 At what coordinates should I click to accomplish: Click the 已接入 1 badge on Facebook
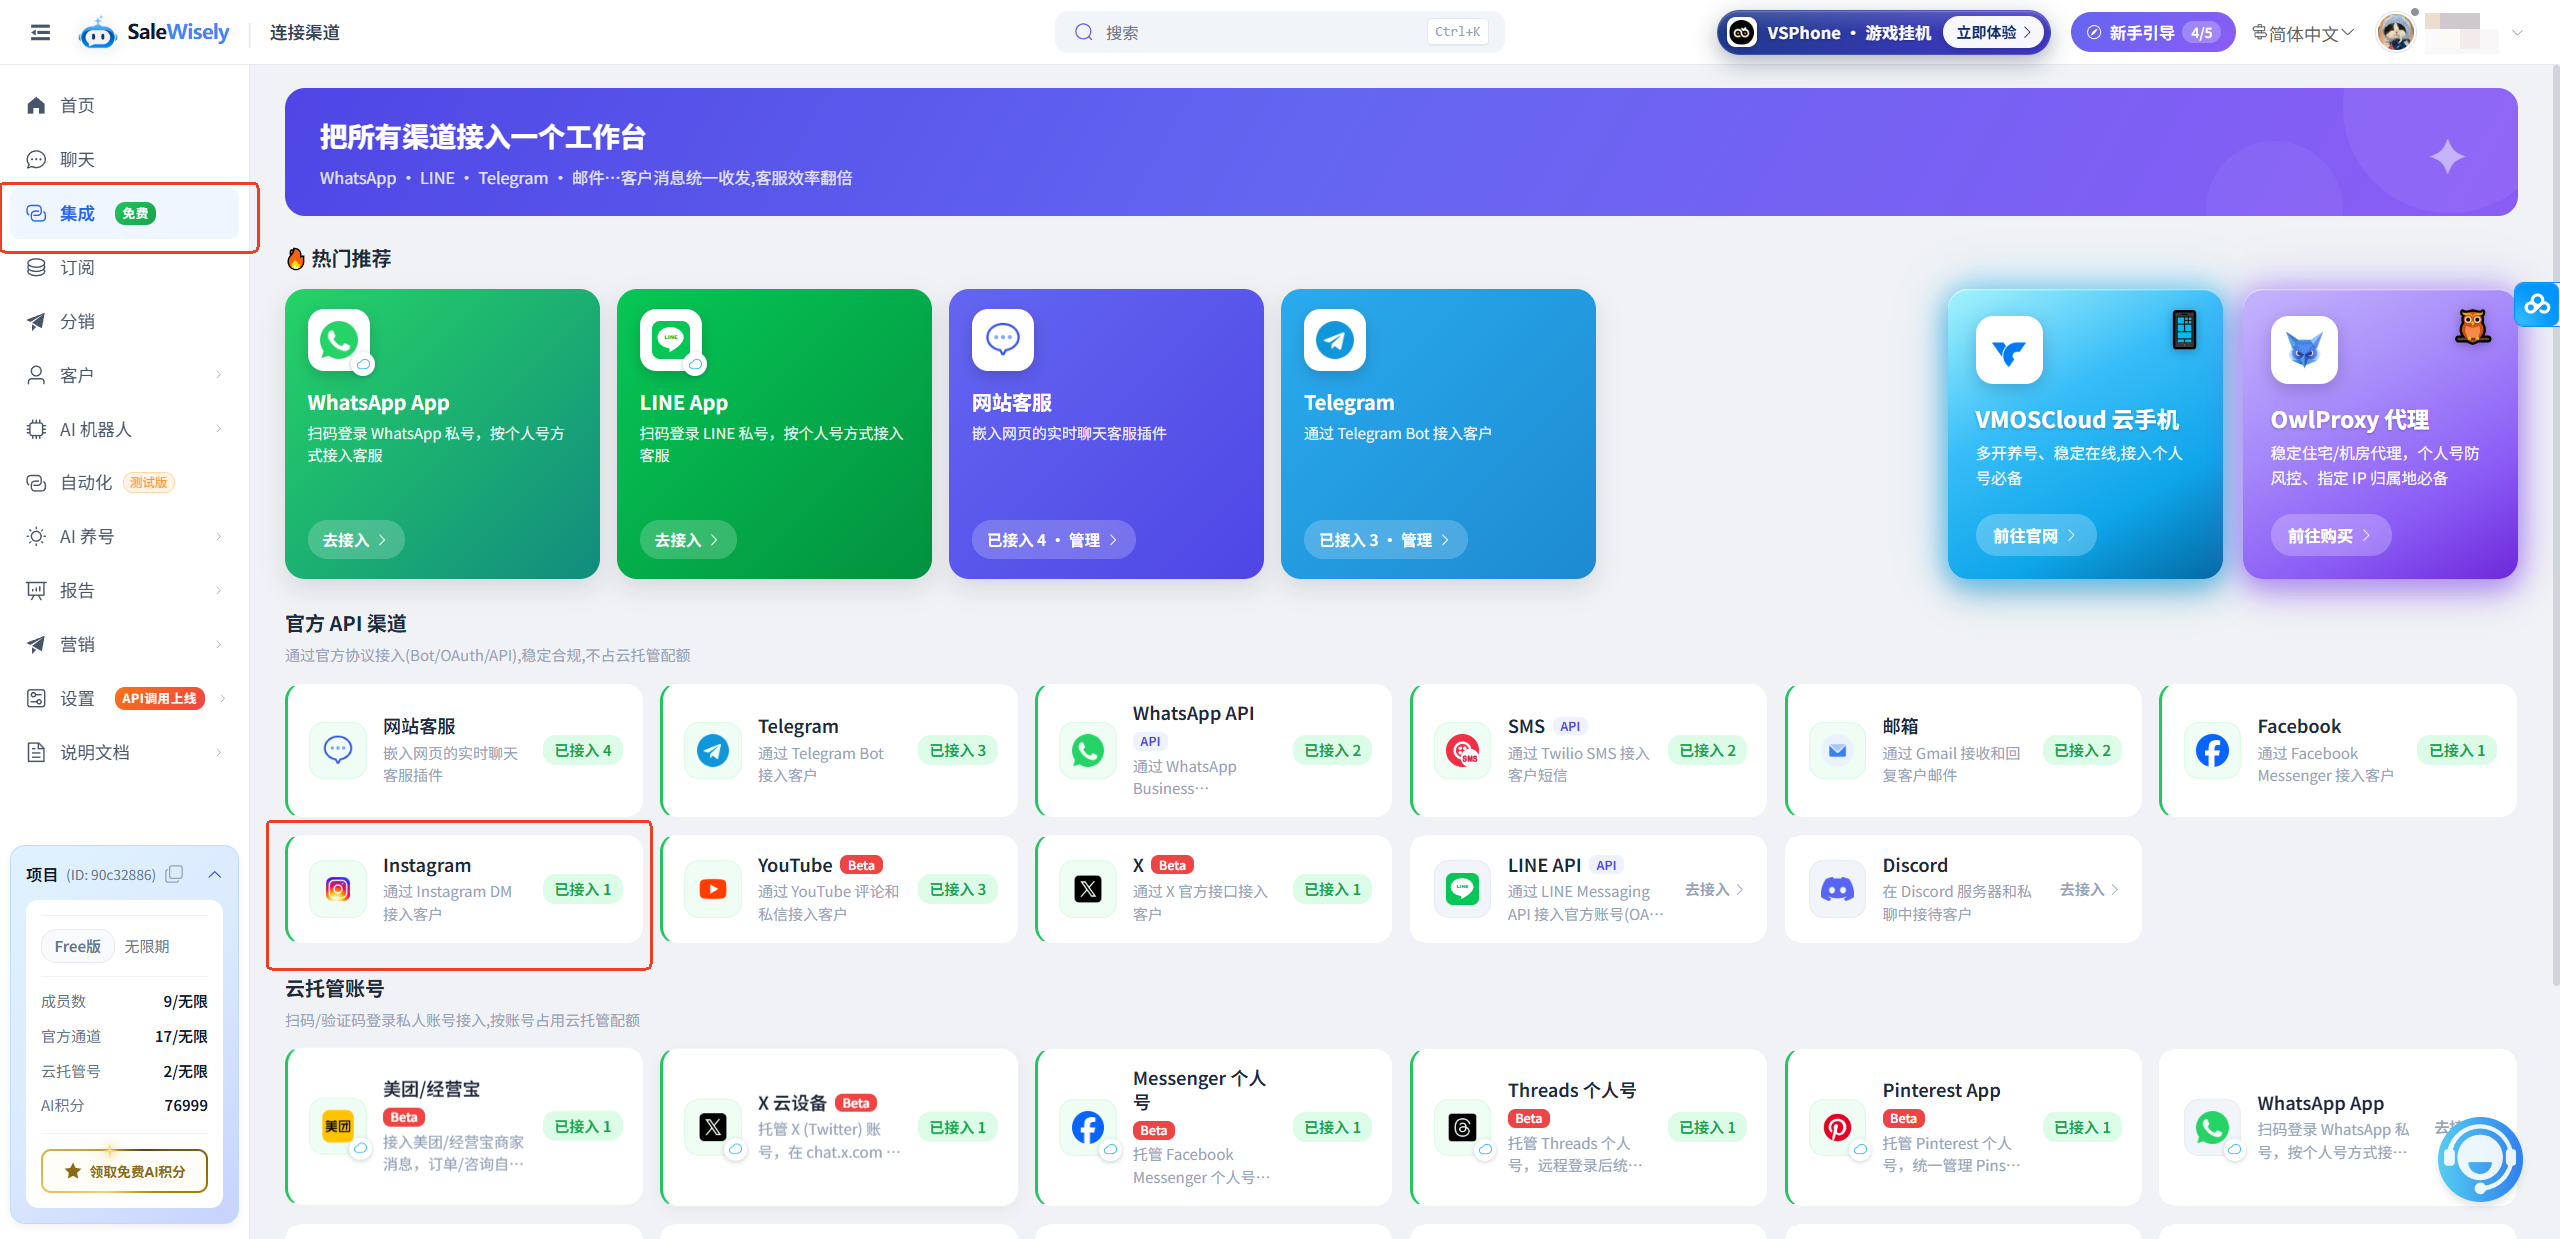(2457, 750)
